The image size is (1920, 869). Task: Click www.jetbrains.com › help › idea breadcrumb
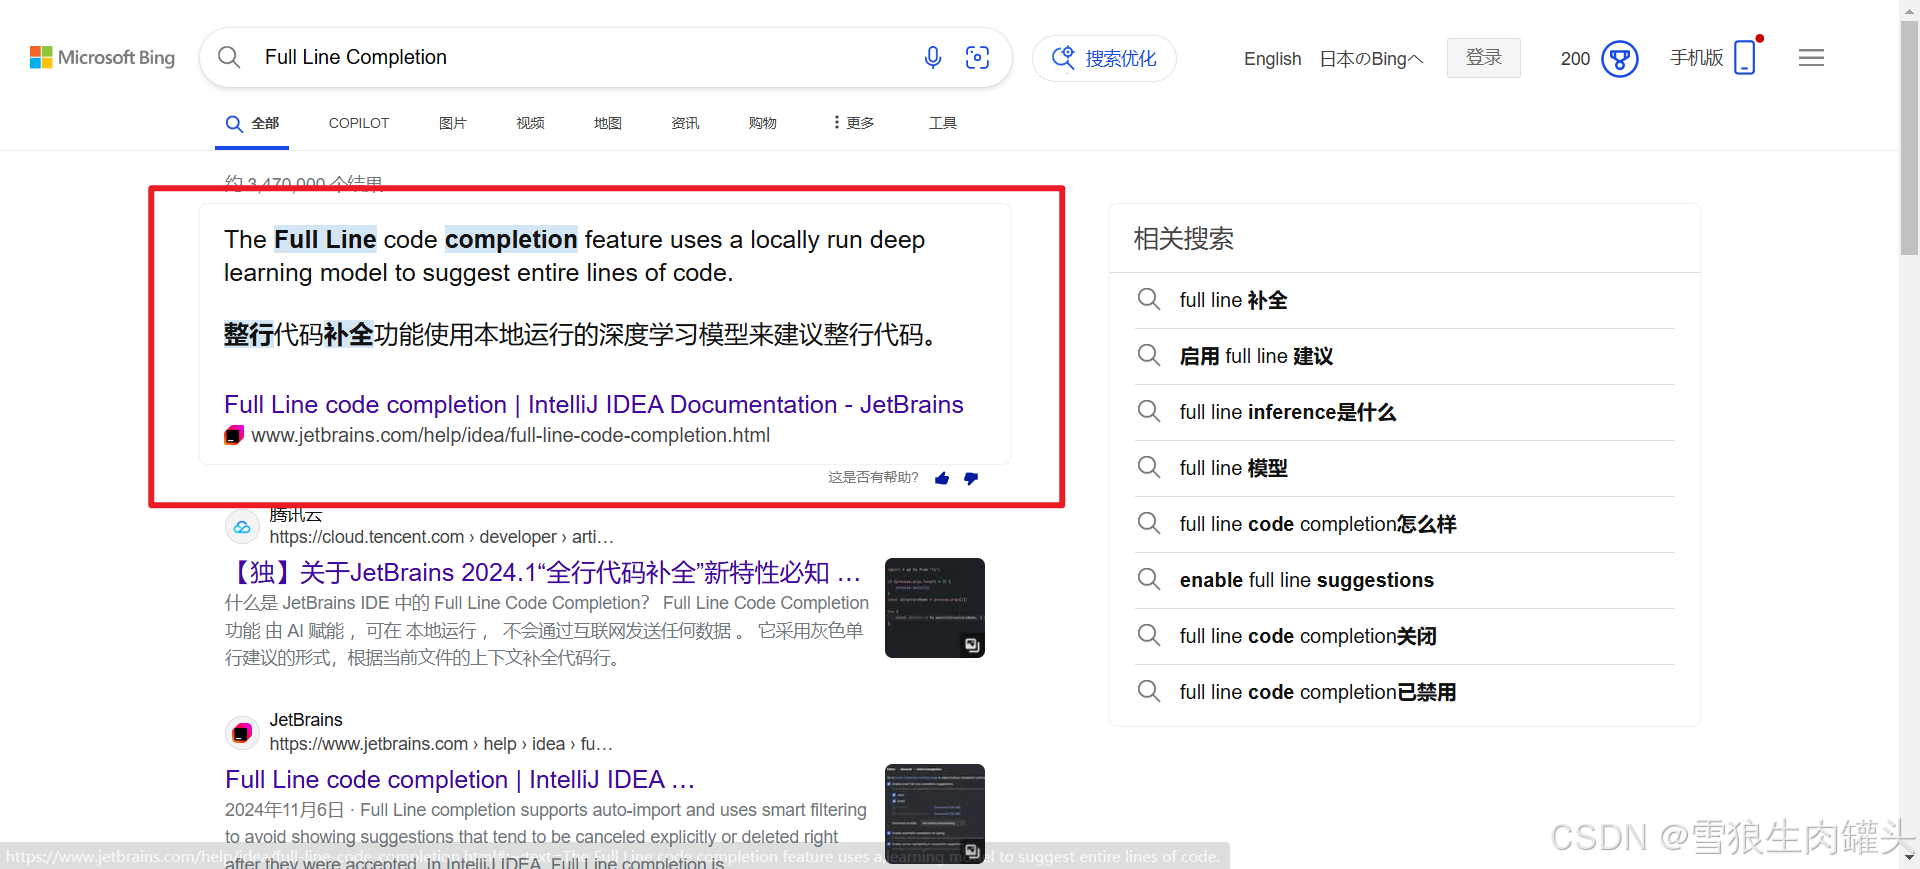[440, 744]
